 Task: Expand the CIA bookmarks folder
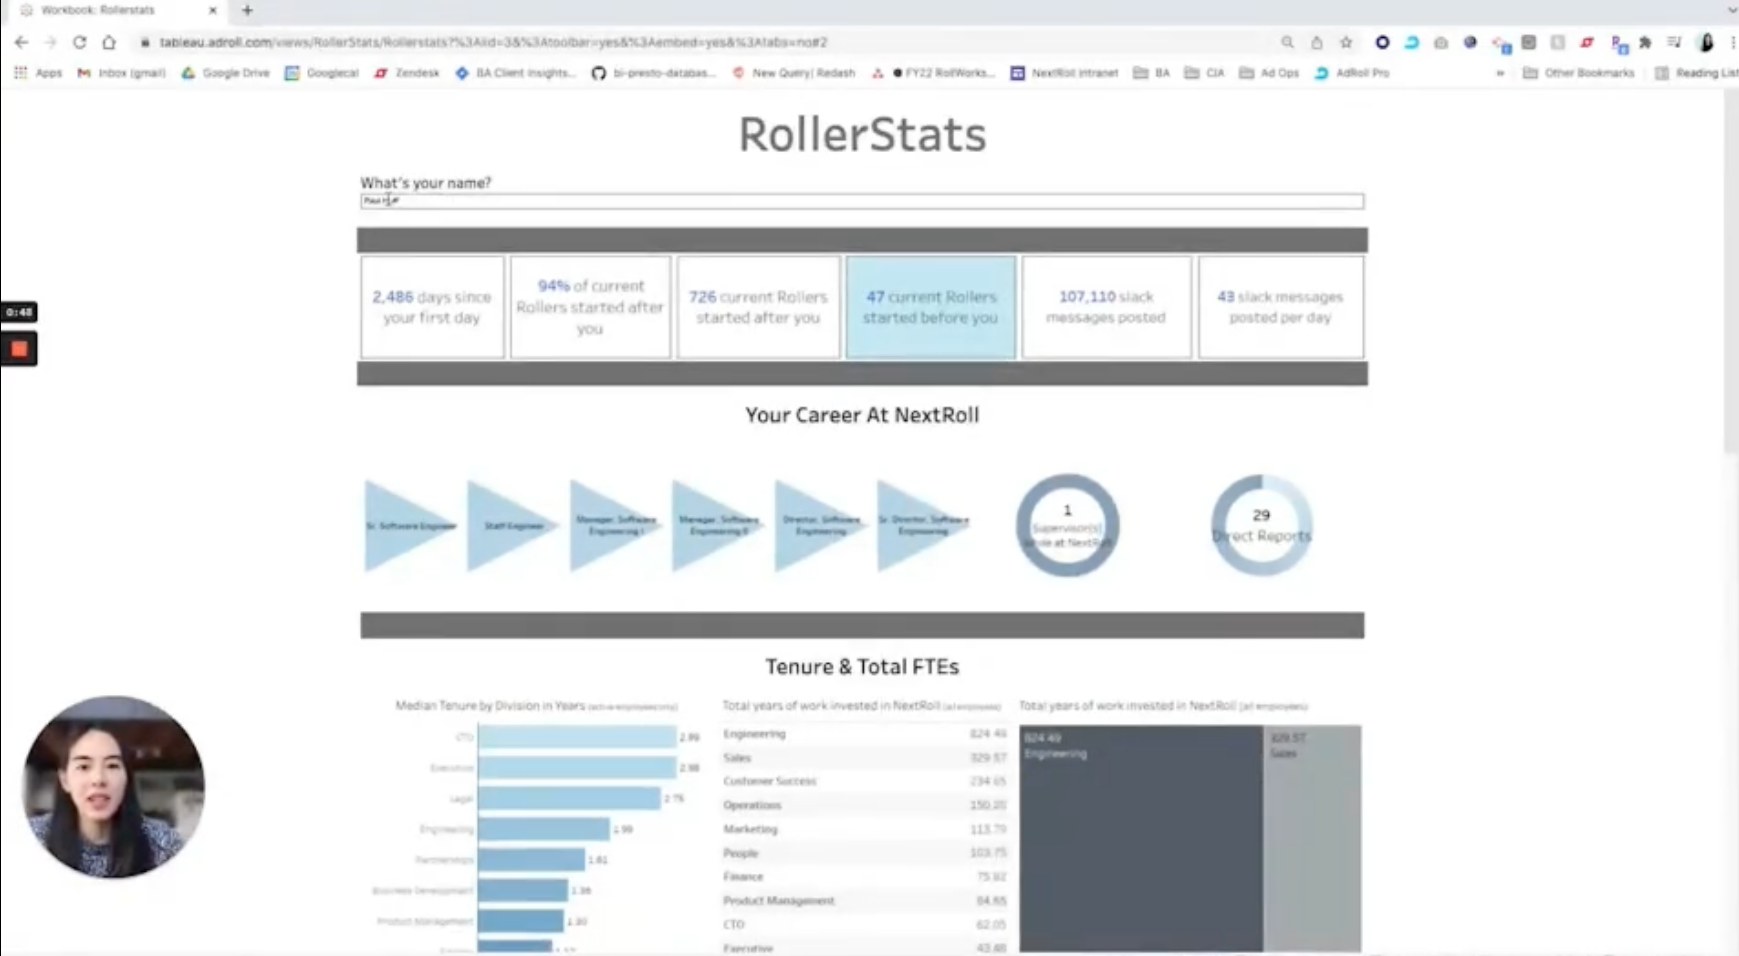1204,73
